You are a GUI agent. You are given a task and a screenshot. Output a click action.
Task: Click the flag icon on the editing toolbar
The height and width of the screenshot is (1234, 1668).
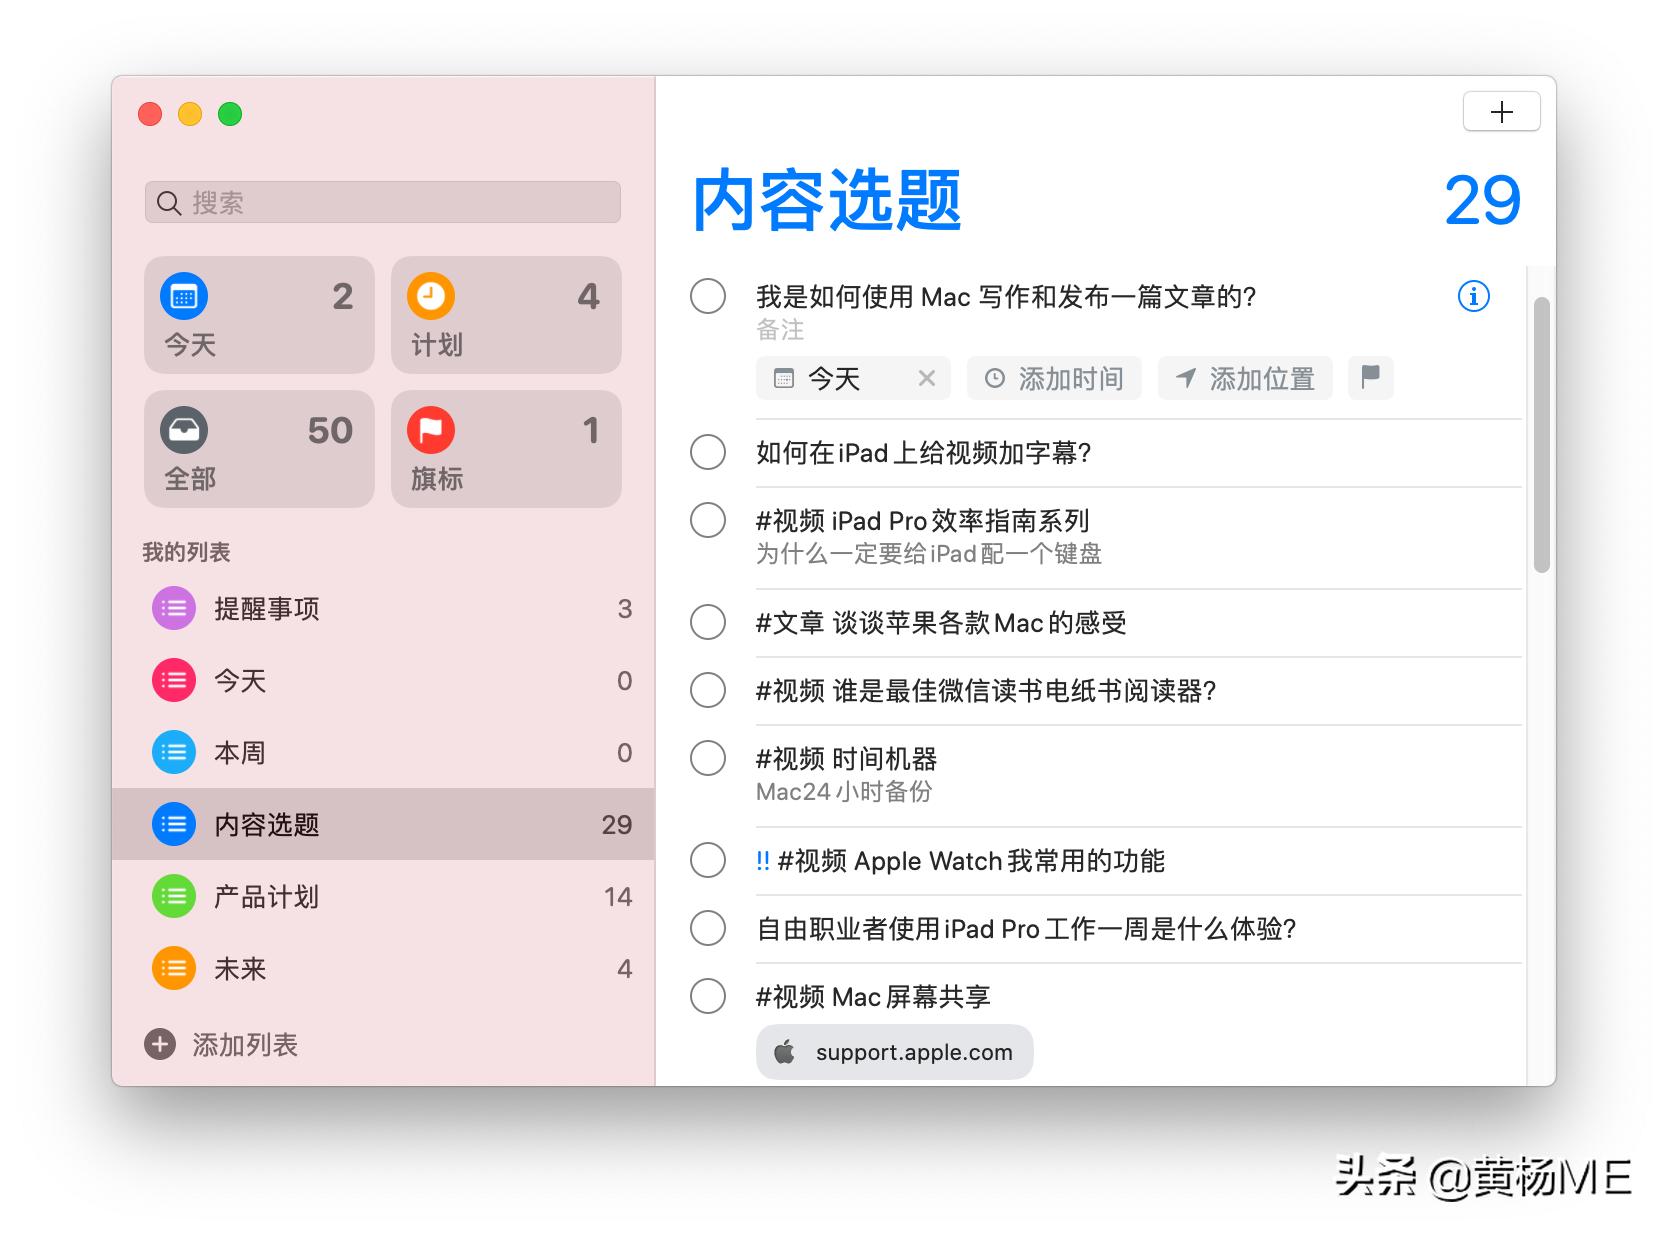tap(1370, 378)
